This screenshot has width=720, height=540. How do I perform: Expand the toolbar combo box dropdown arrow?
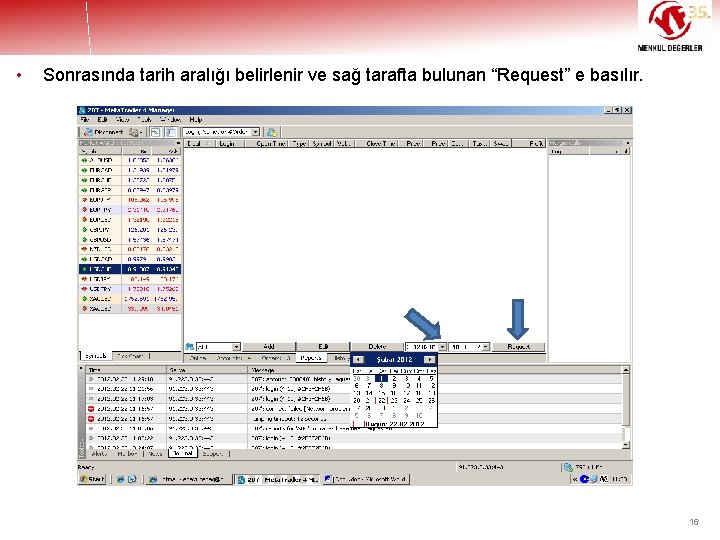(x=256, y=132)
